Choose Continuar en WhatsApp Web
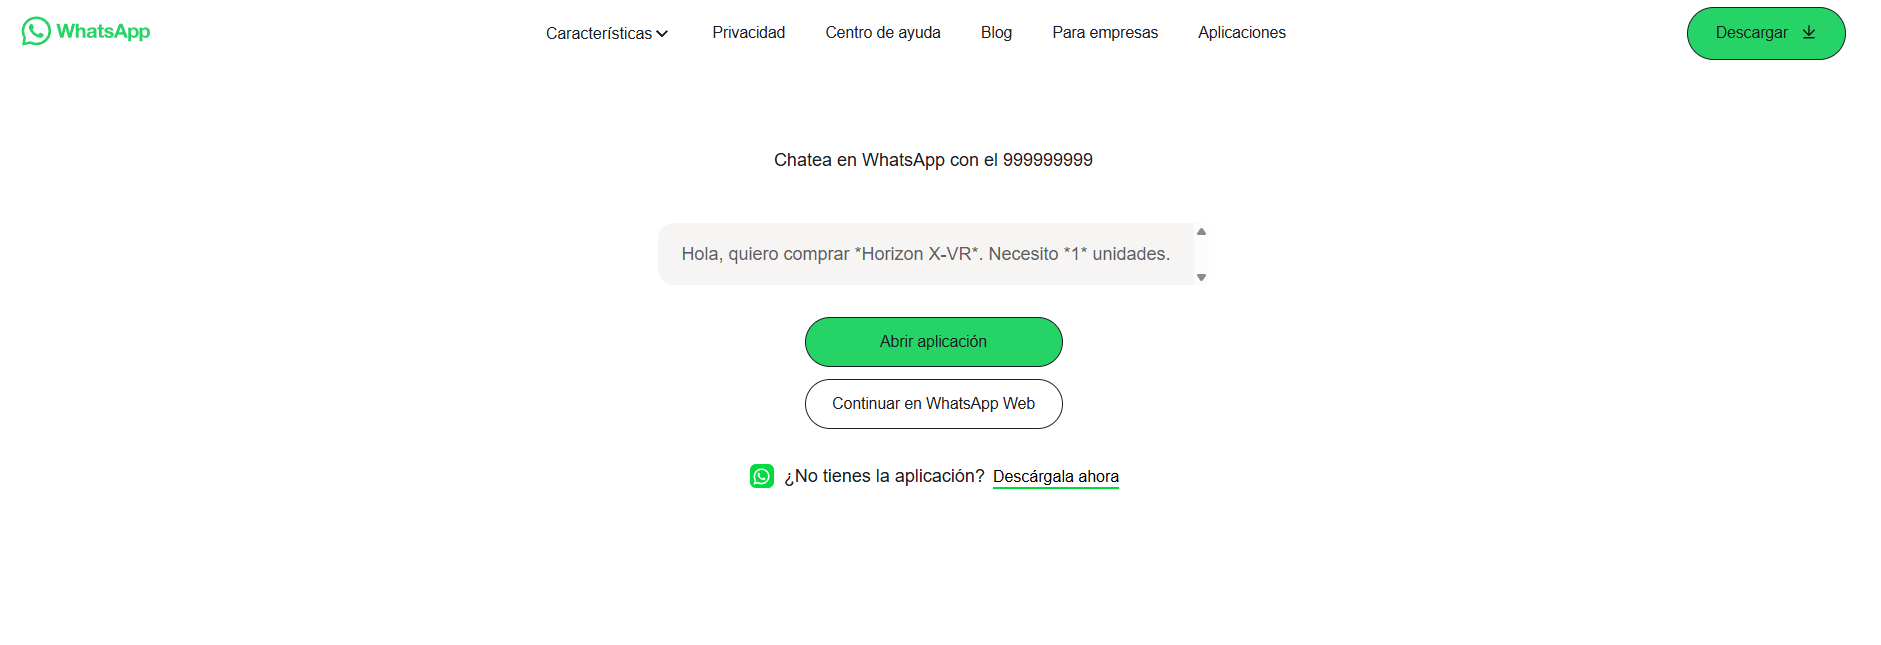 tap(934, 404)
